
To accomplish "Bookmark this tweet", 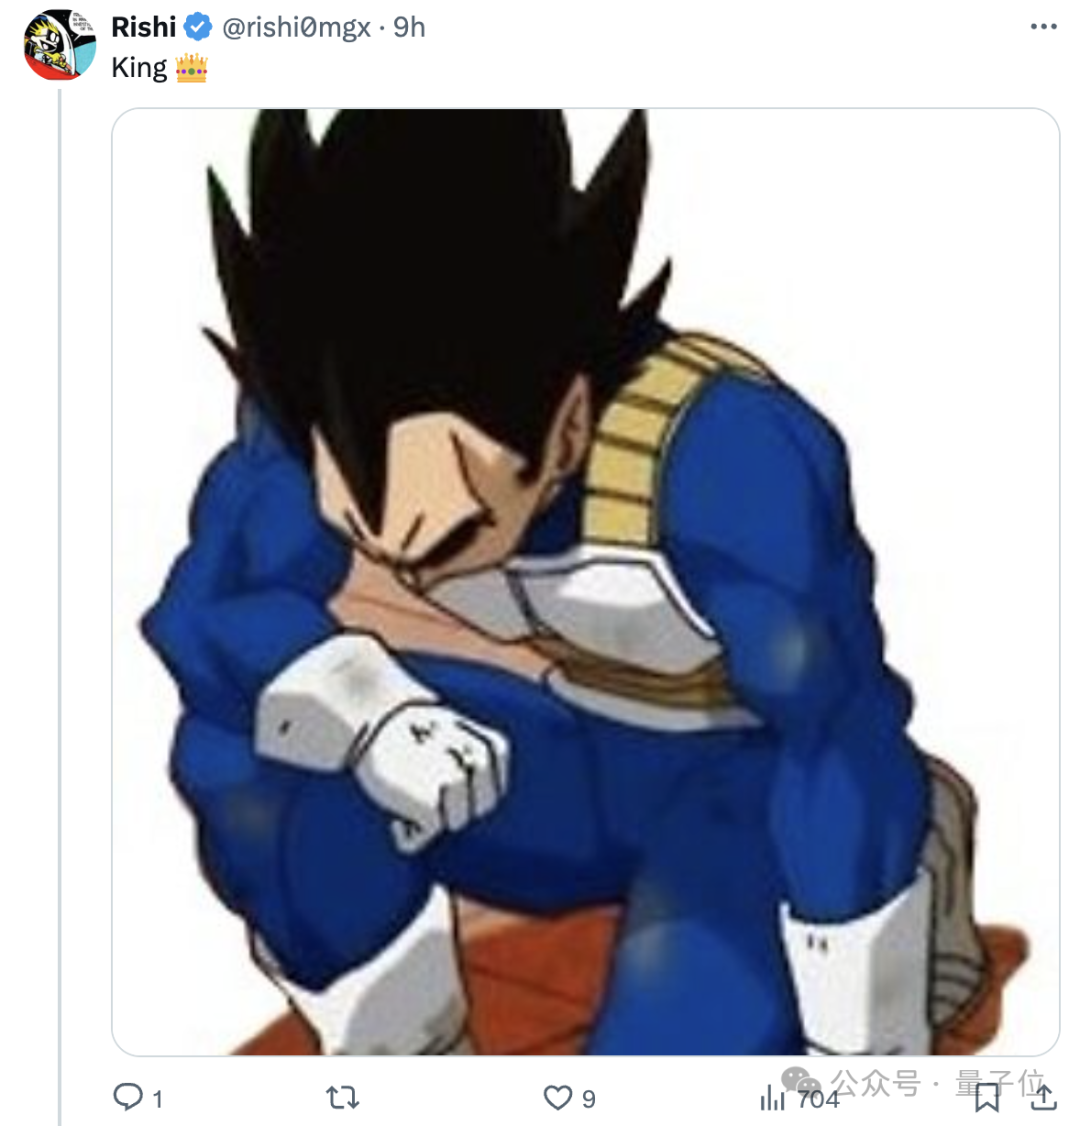I will click(x=987, y=1097).
